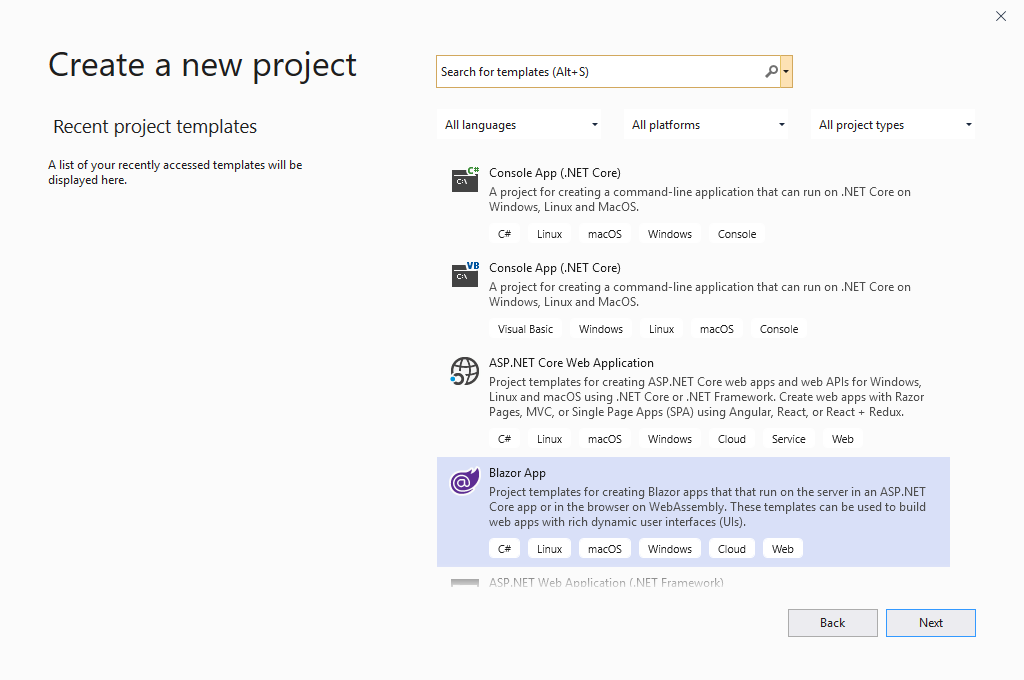Click the Back button
This screenshot has height=680, width=1024.
click(833, 623)
